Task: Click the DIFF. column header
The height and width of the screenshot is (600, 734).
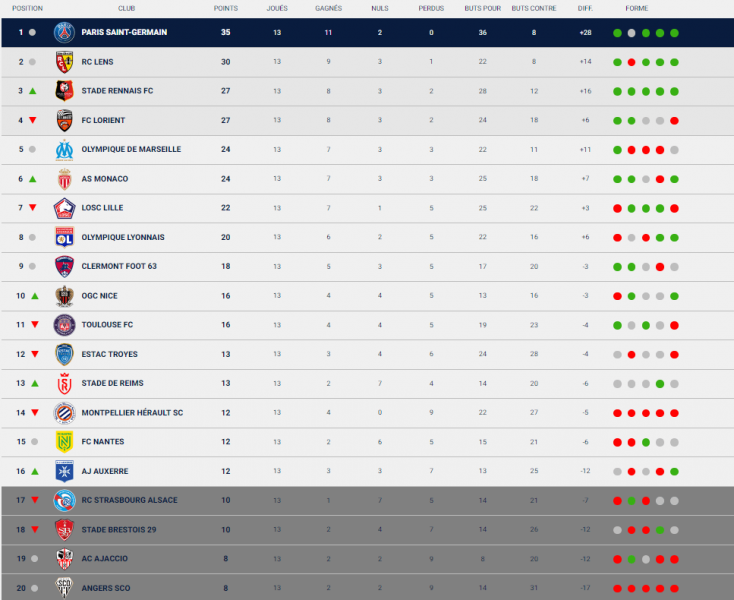Action: coord(585,8)
